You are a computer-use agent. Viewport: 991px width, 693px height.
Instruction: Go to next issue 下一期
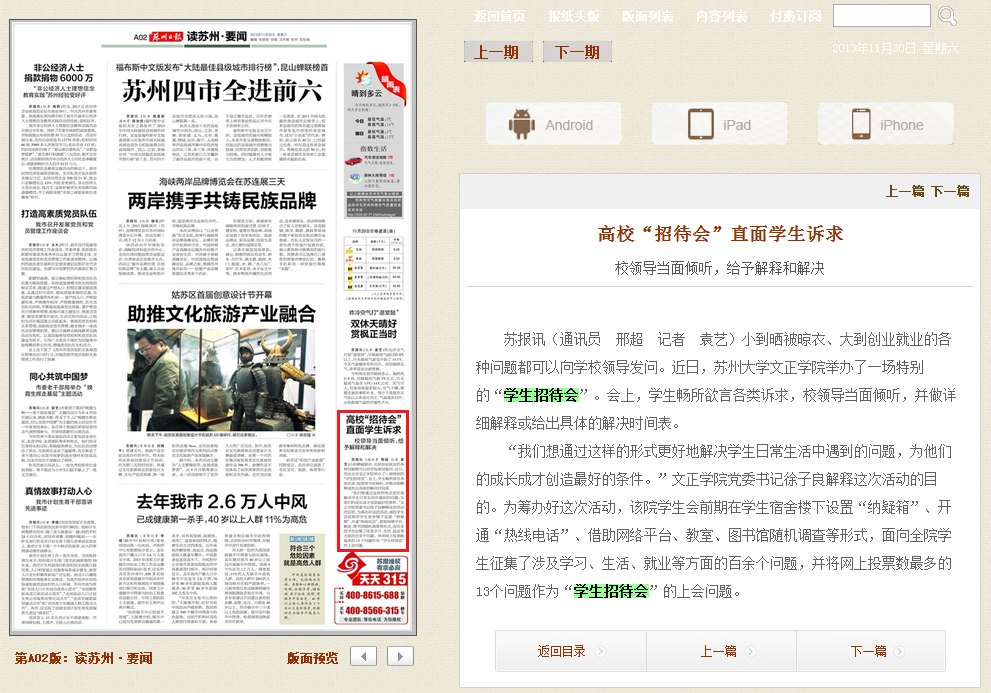pyautogui.click(x=577, y=52)
